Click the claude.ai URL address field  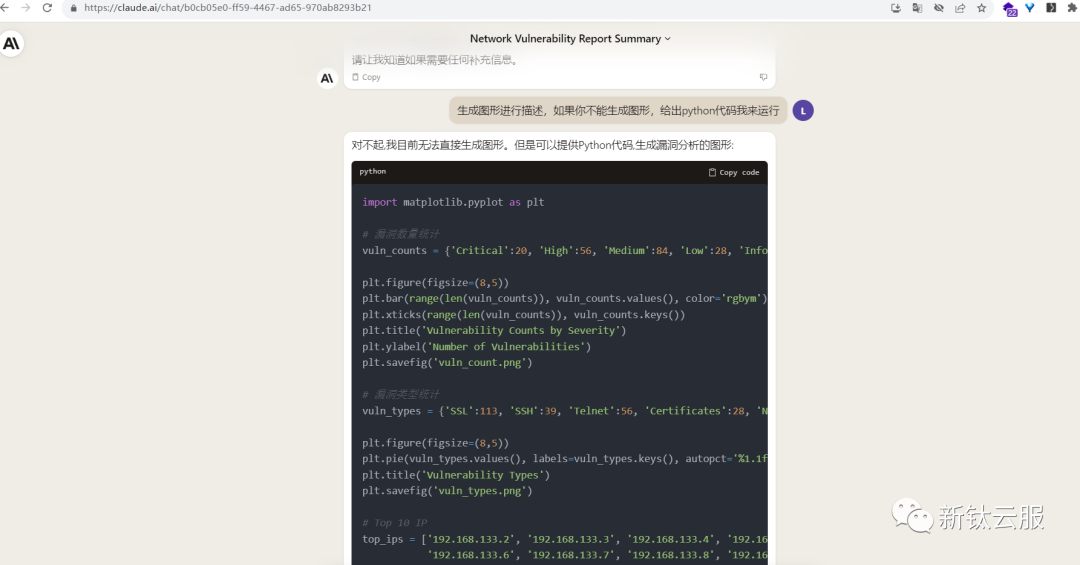click(400, 8)
